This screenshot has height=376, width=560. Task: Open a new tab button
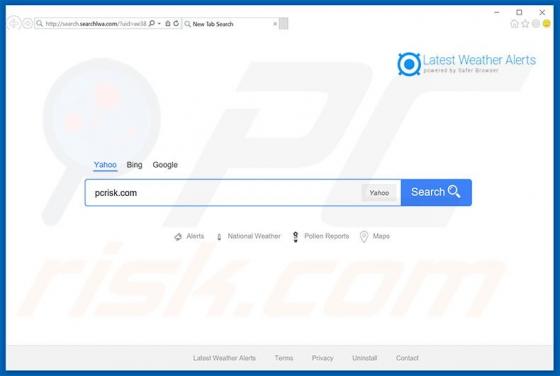click(284, 24)
